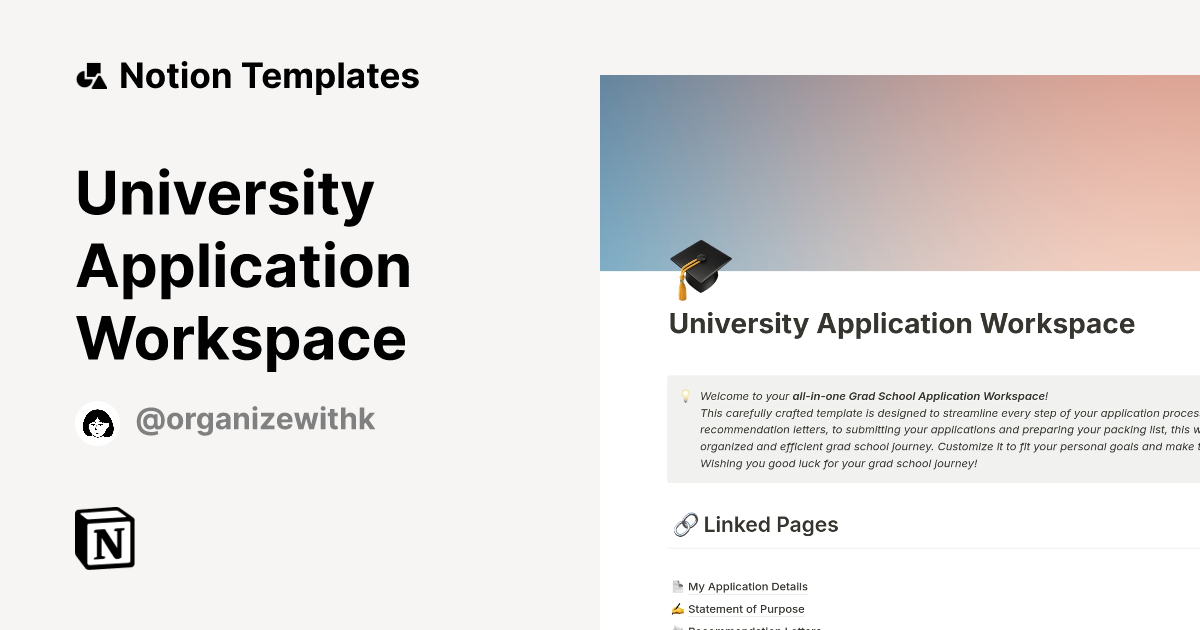The width and height of the screenshot is (1200, 630).
Task: Click the writing hand icon before Statement of Purpose
Action: 677,608
